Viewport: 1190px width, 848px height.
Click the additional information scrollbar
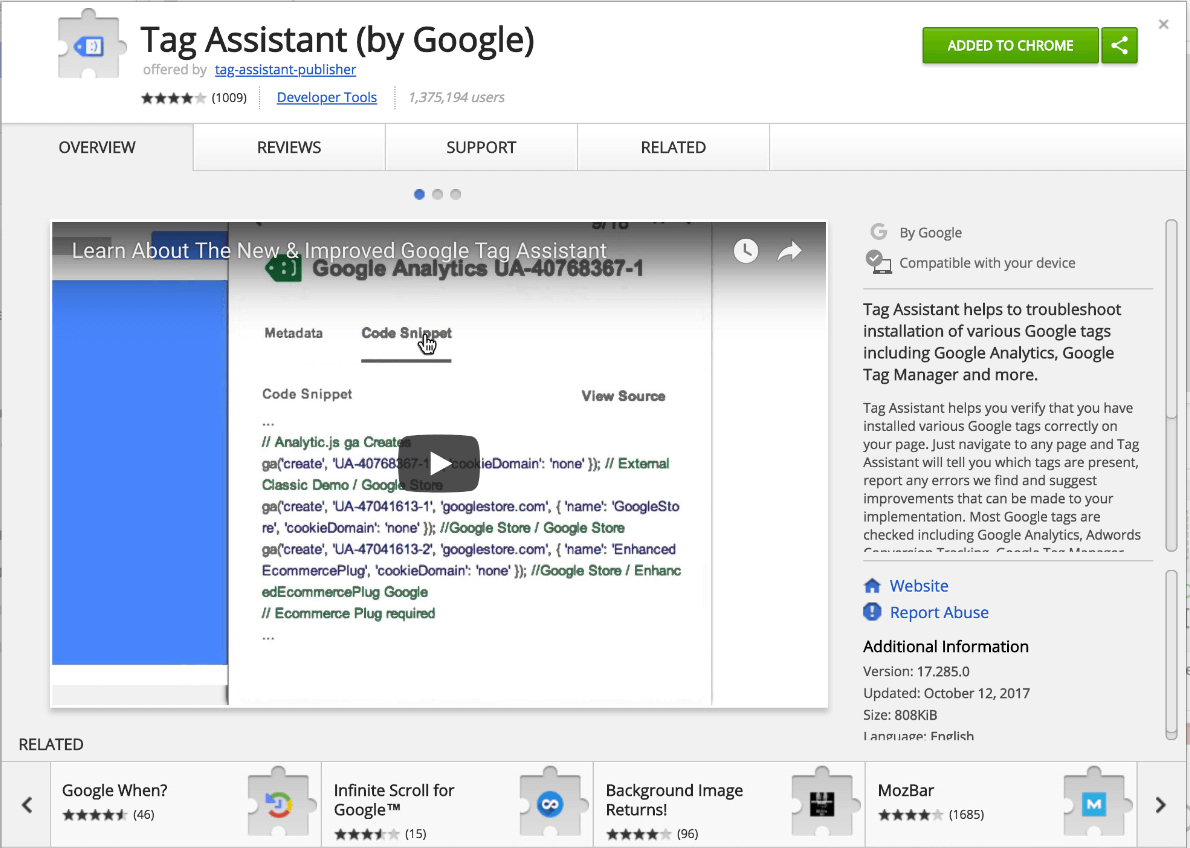point(1171,654)
